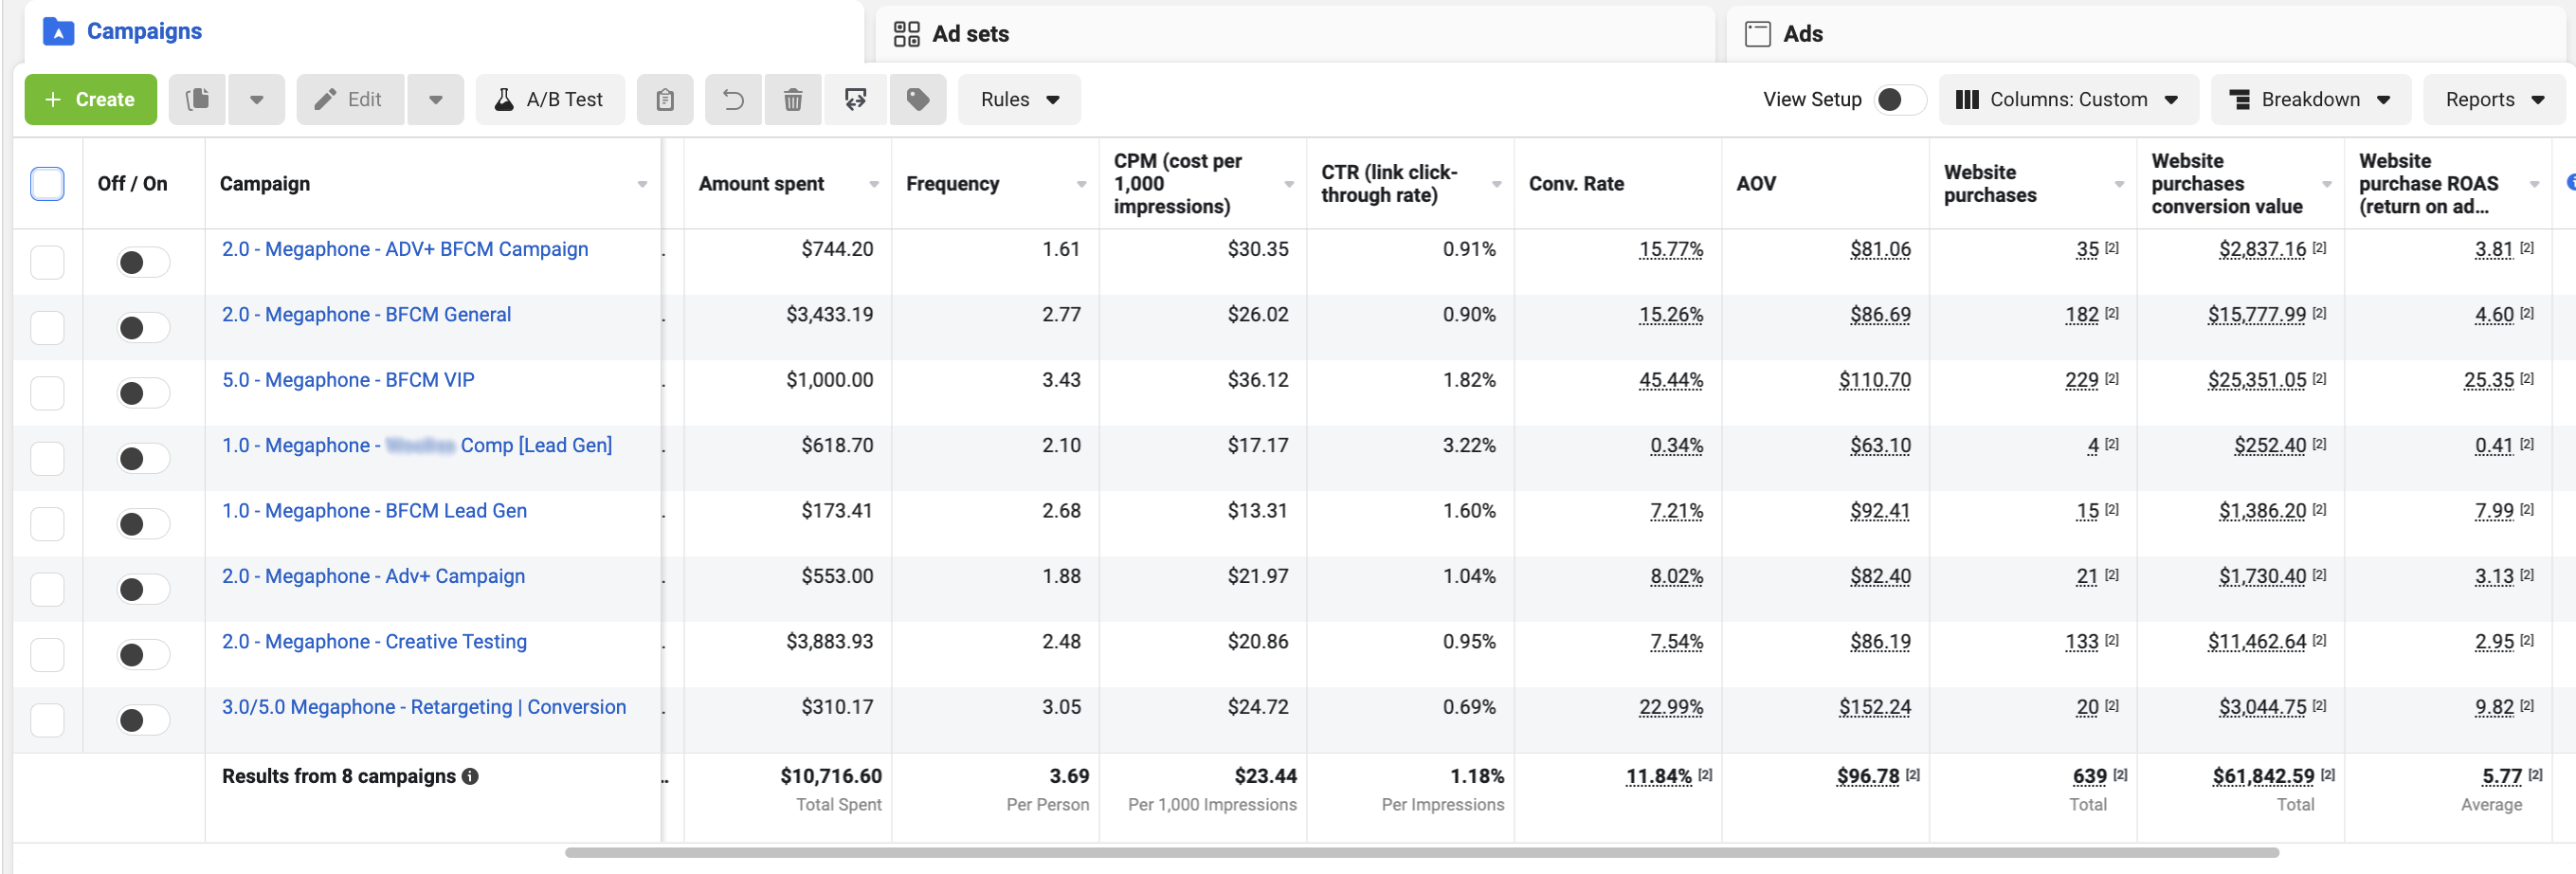This screenshot has width=2576, height=874.
Task: Click the tag label icon
Action: coord(918,99)
